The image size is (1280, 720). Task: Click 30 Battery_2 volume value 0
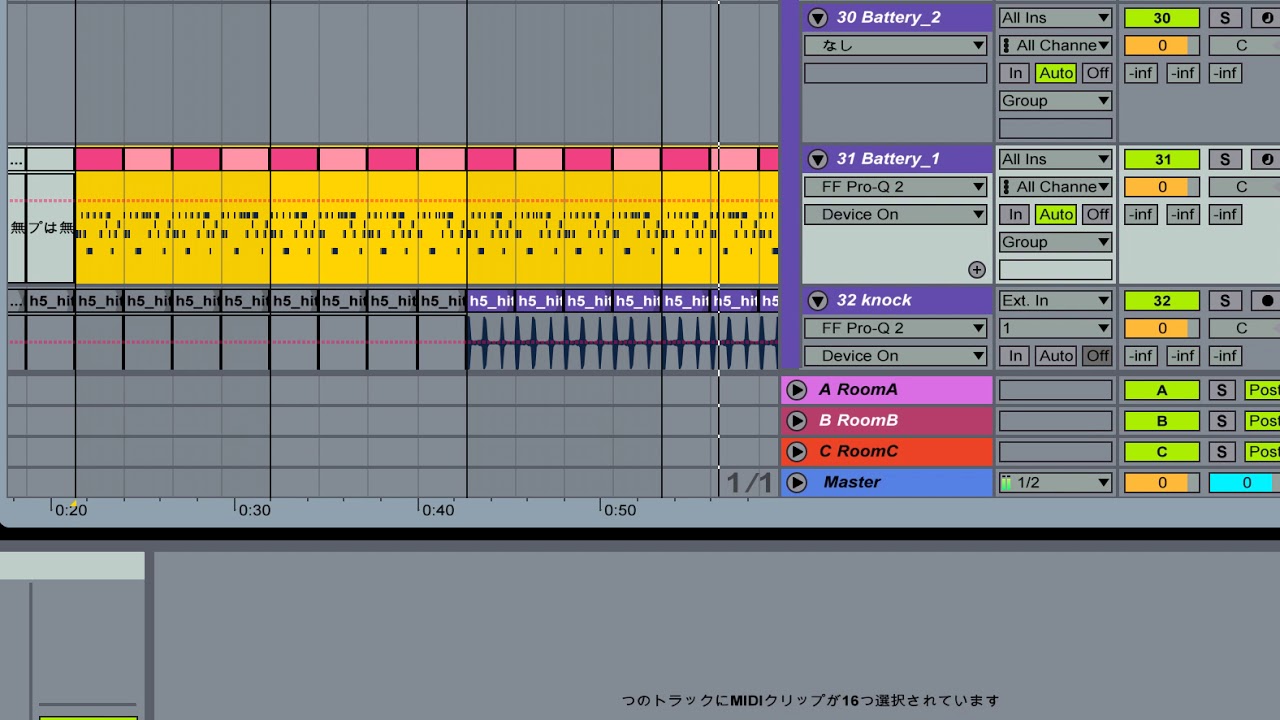1162,45
